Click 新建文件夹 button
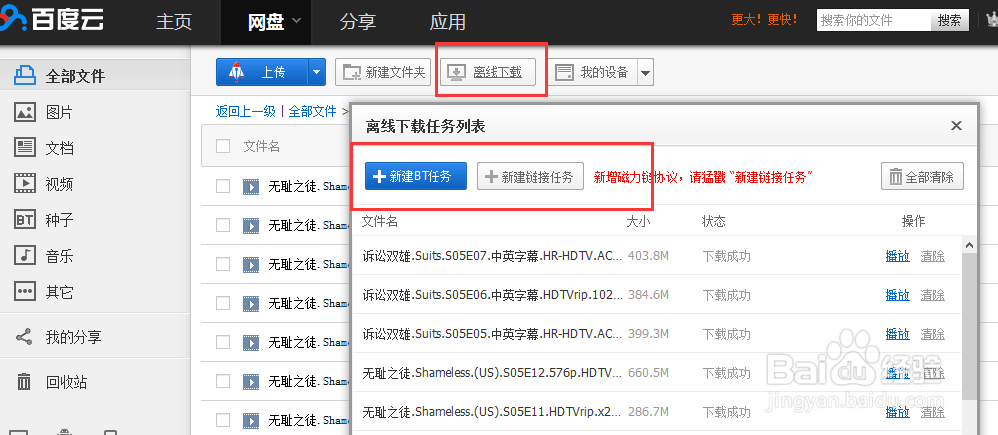This screenshot has width=998, height=435. tap(383, 72)
